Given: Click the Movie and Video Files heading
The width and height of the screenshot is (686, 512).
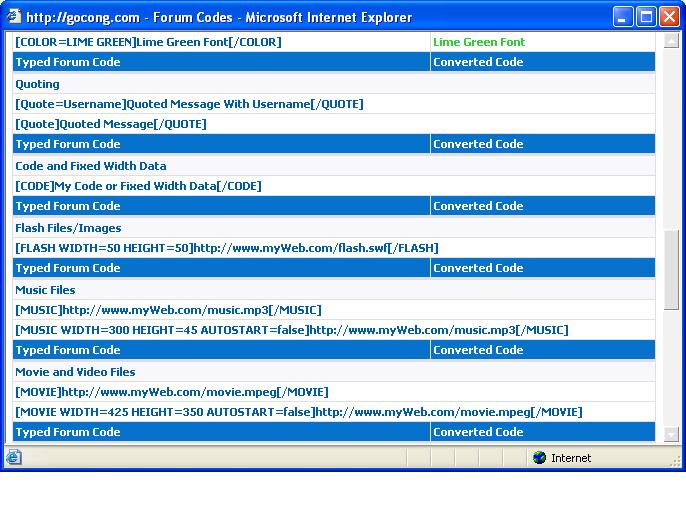Looking at the screenshot, I should point(73,372).
